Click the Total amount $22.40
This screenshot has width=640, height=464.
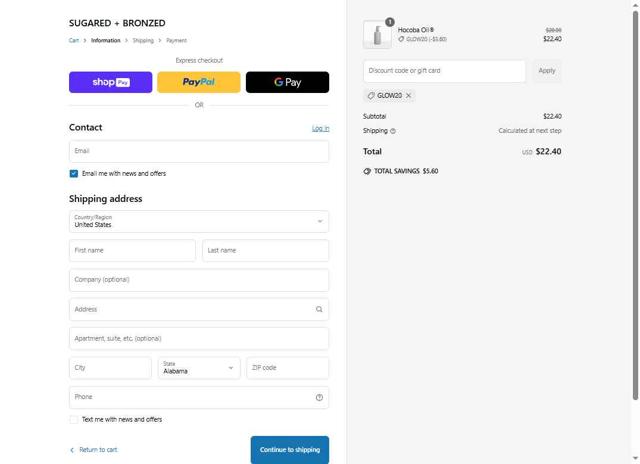[x=548, y=151]
